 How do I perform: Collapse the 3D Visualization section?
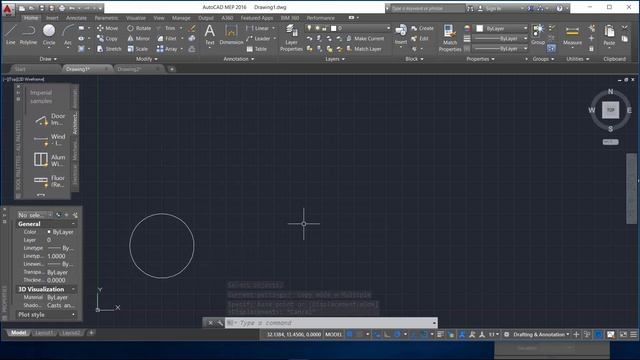click(x=73, y=289)
